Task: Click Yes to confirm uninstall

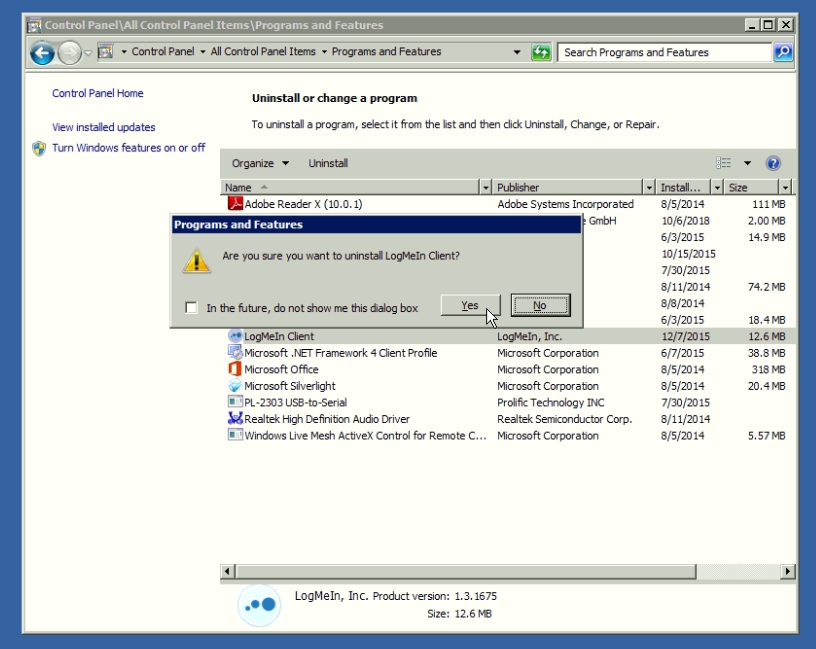Action: click(x=470, y=306)
